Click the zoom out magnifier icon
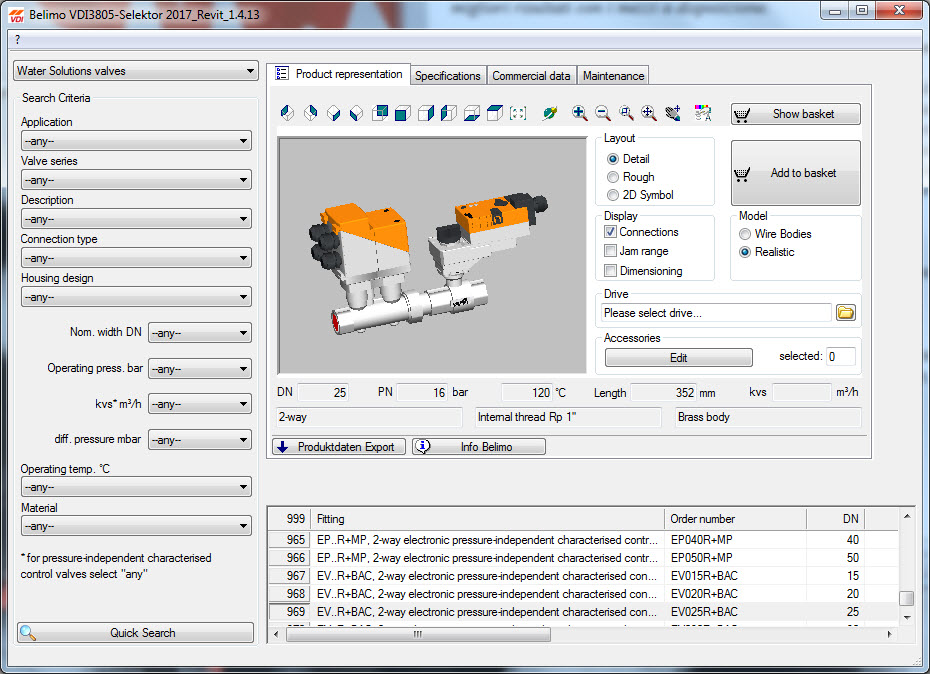The image size is (930, 674). pyautogui.click(x=603, y=114)
